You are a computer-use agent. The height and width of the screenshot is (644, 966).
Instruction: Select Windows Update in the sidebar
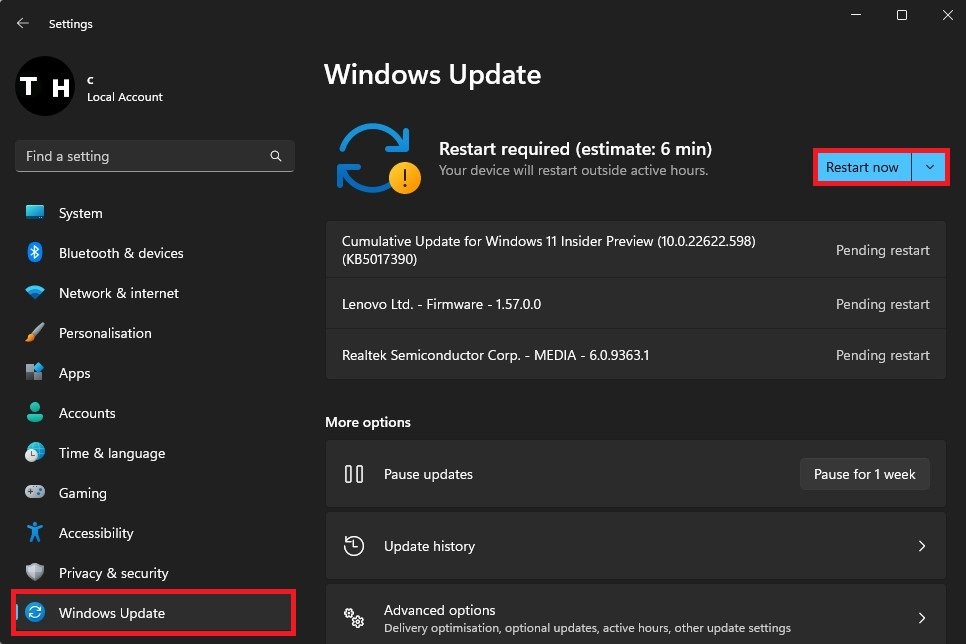(112, 613)
